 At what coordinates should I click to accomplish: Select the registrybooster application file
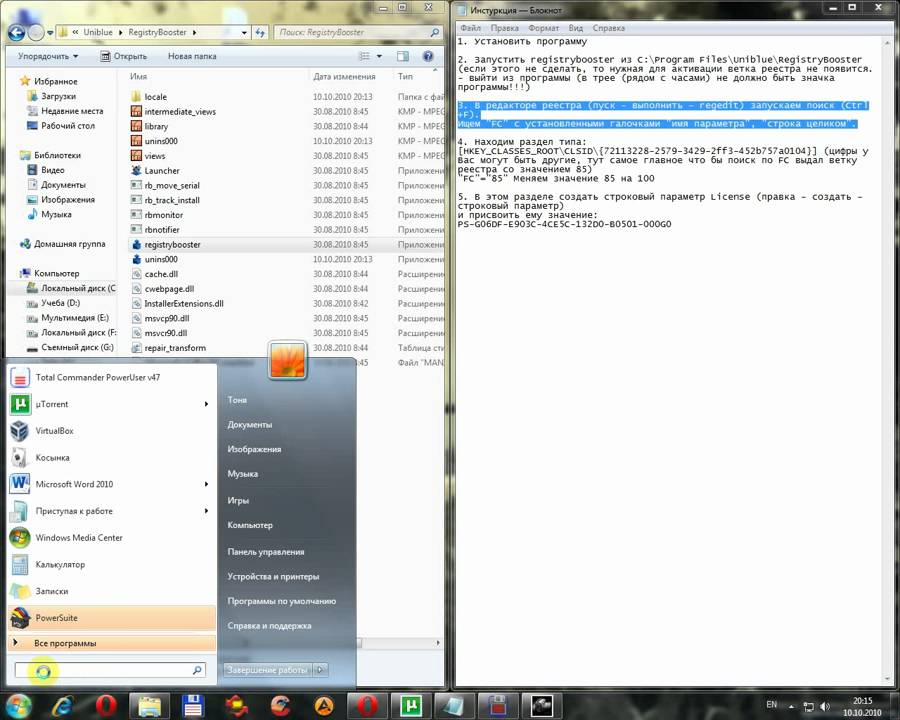[x=172, y=245]
